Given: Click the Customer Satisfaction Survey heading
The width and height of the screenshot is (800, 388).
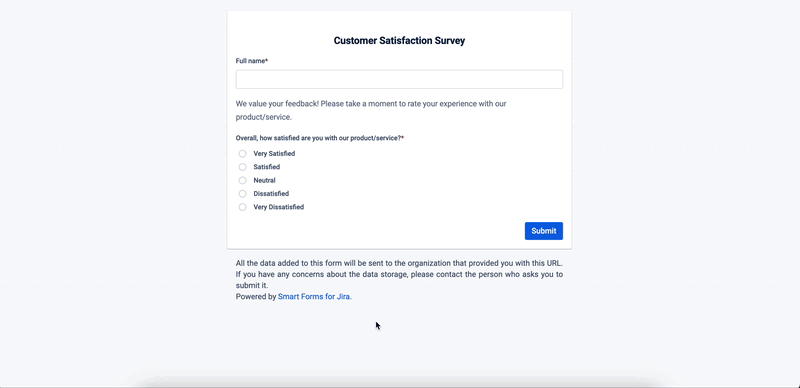Looking at the screenshot, I should point(399,40).
